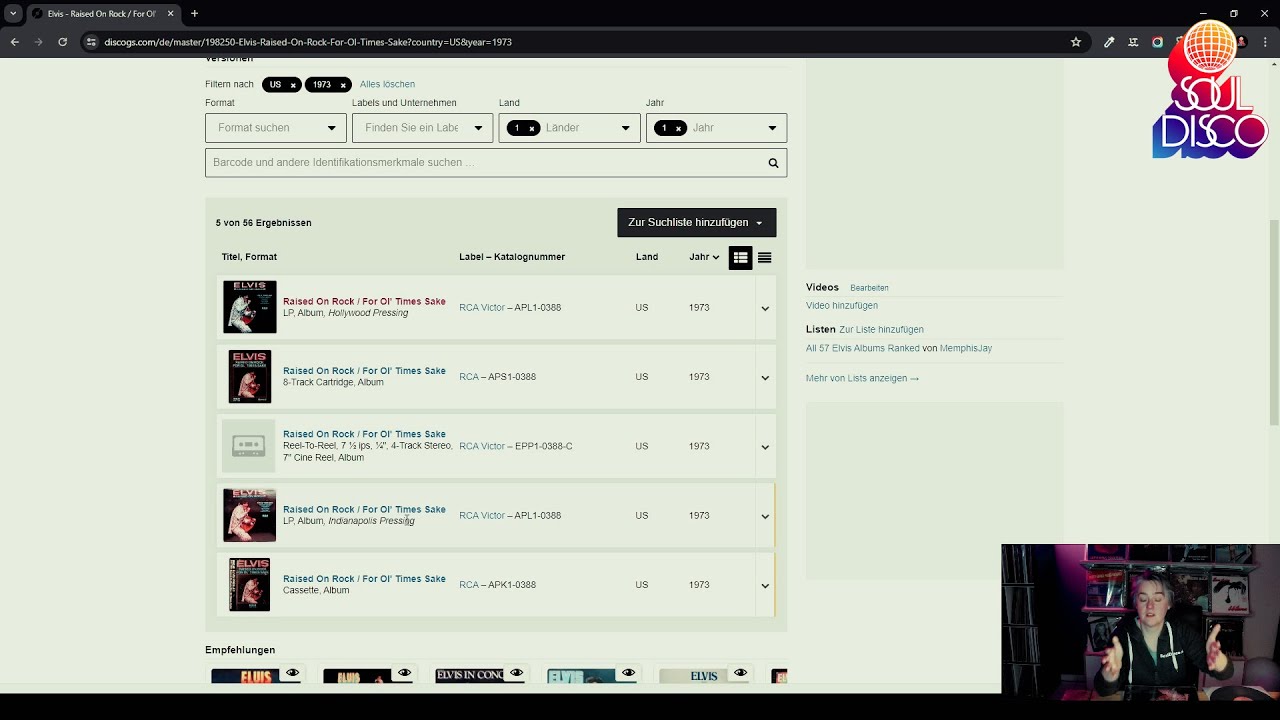
Task: Toggle eye icon on teal Elvis recommendation cover
Action: click(628, 673)
